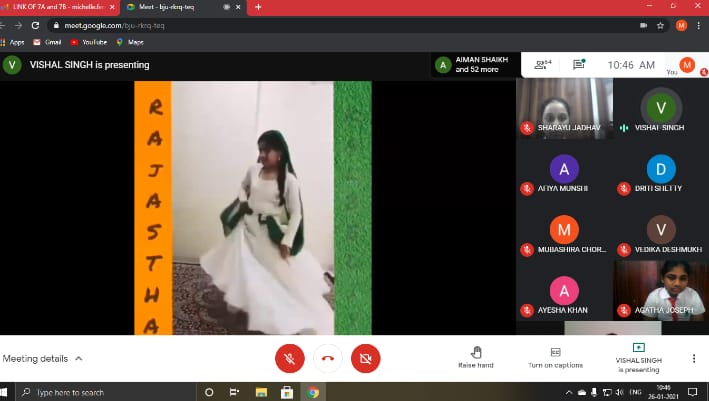Select VISHAL SINGH participant tile
709x401 pixels.
(661, 108)
